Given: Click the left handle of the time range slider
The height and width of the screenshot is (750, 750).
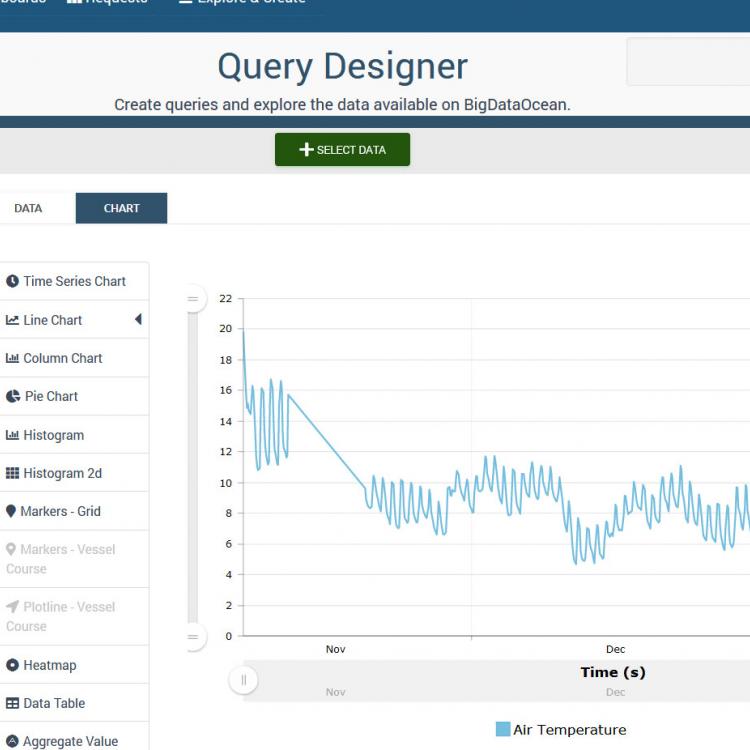Looking at the screenshot, I should pyautogui.click(x=243, y=680).
